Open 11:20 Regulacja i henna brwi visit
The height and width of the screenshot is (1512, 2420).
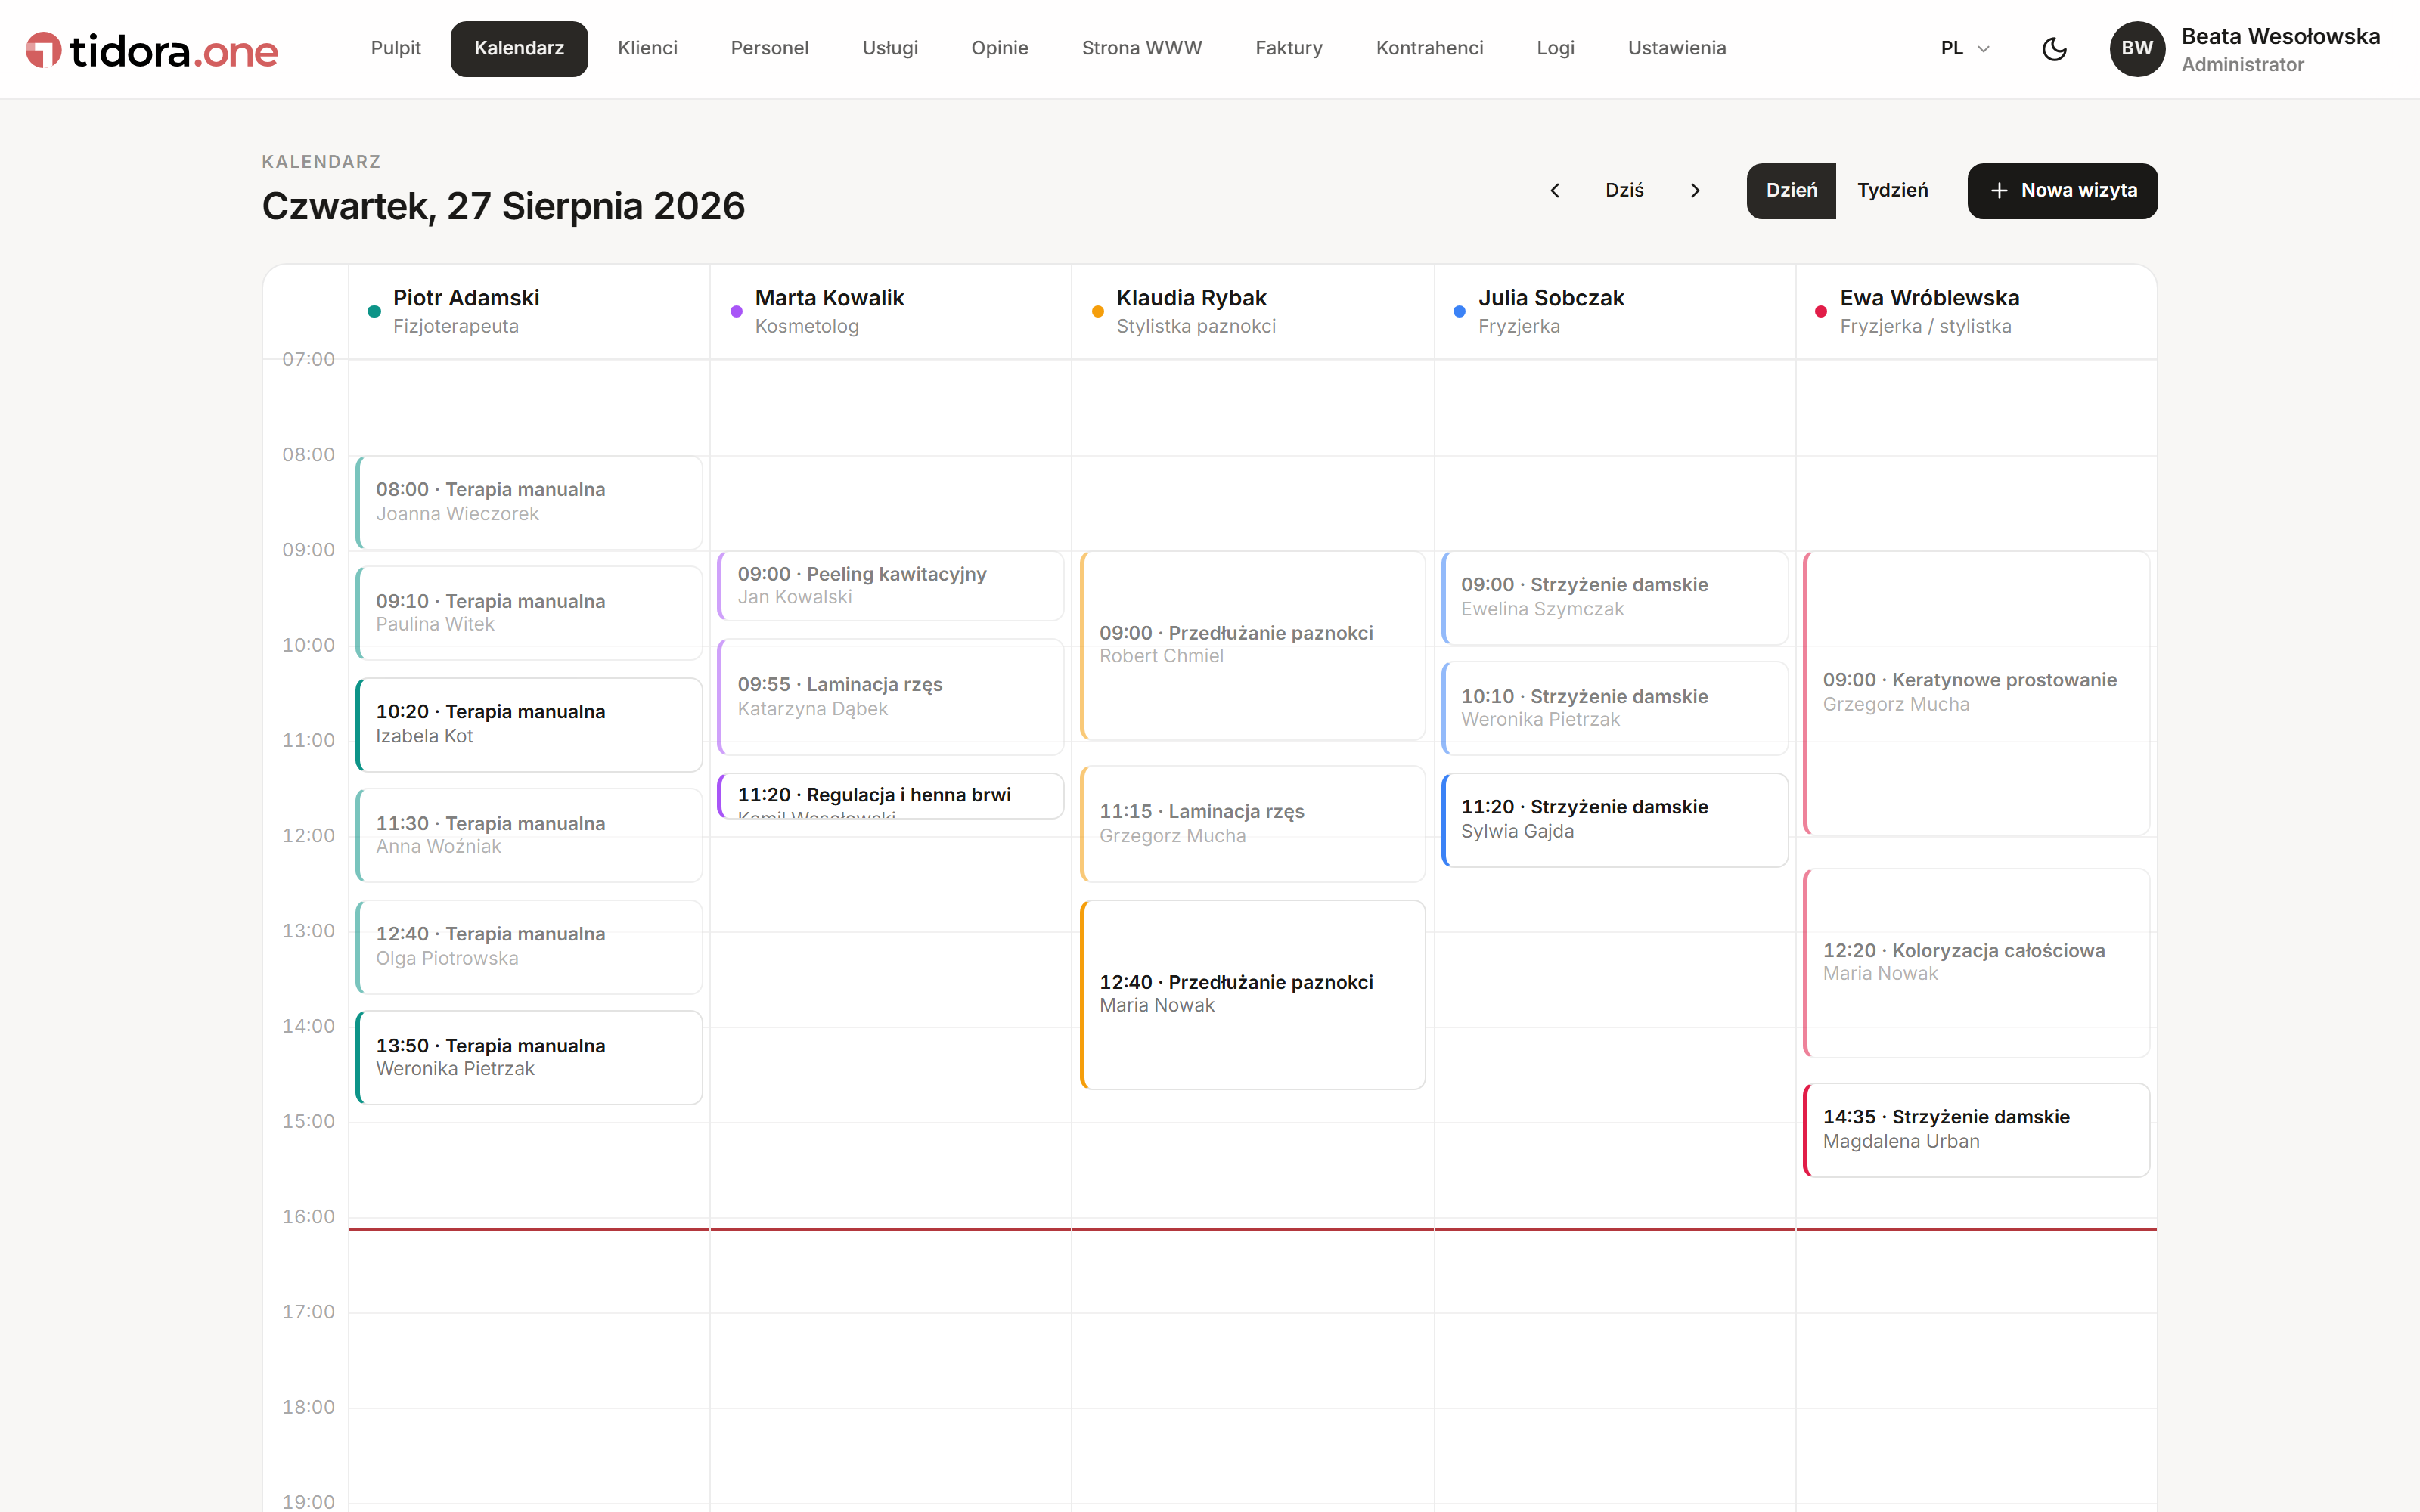coord(891,796)
